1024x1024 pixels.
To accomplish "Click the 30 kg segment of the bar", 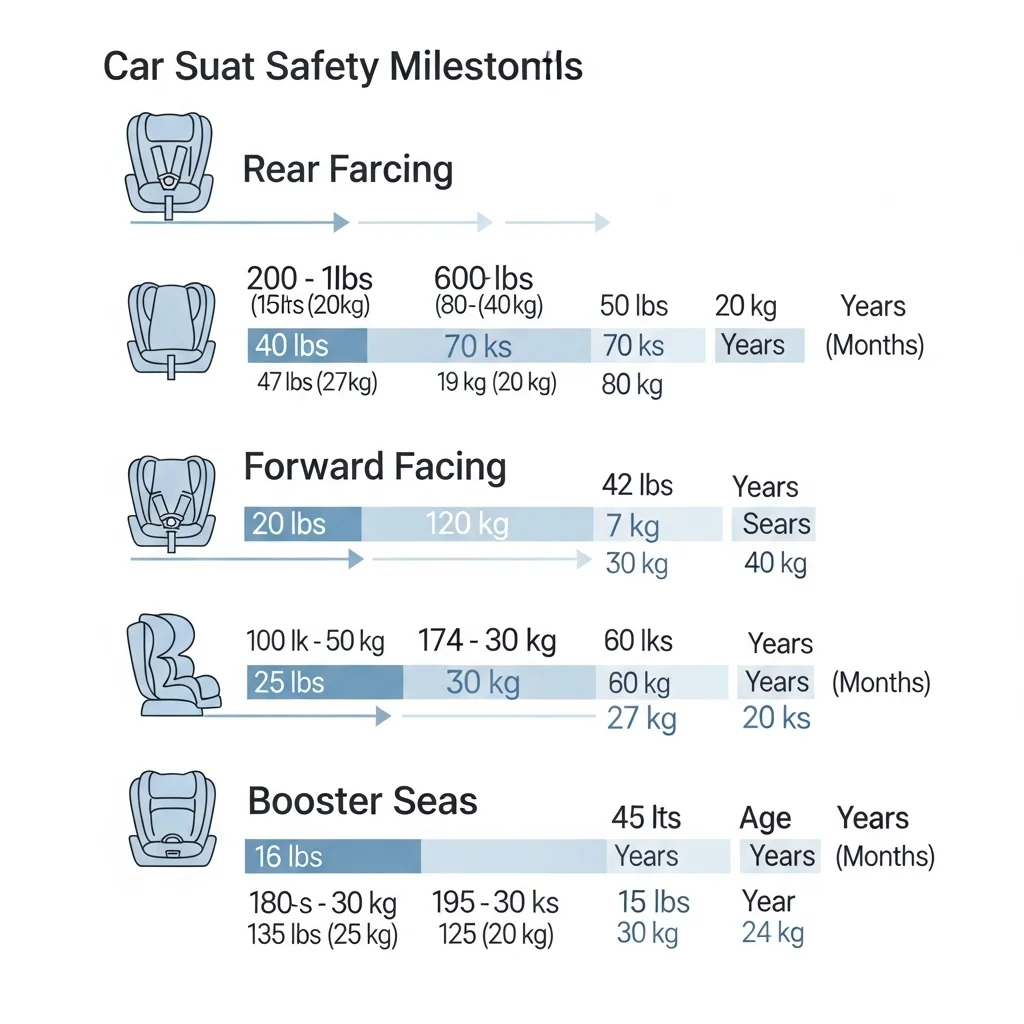I will point(499,682).
